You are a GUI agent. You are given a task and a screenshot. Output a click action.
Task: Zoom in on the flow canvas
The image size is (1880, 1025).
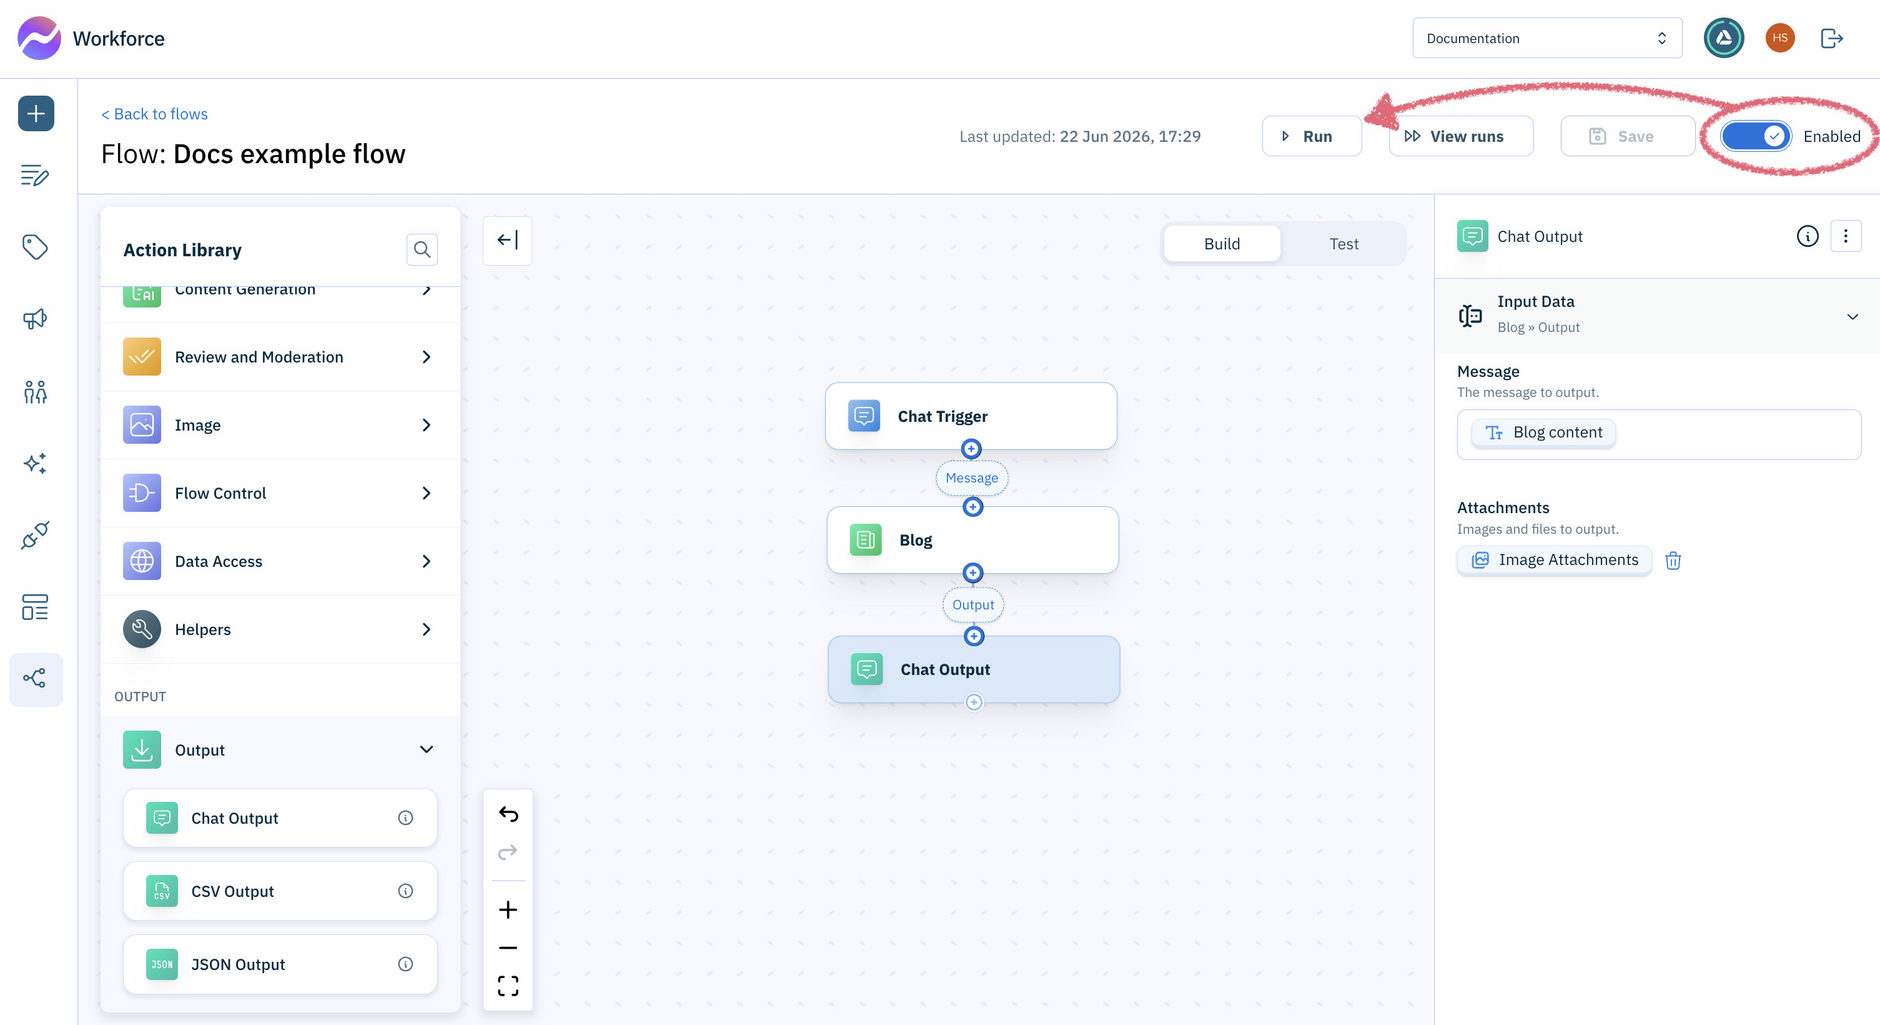click(508, 909)
